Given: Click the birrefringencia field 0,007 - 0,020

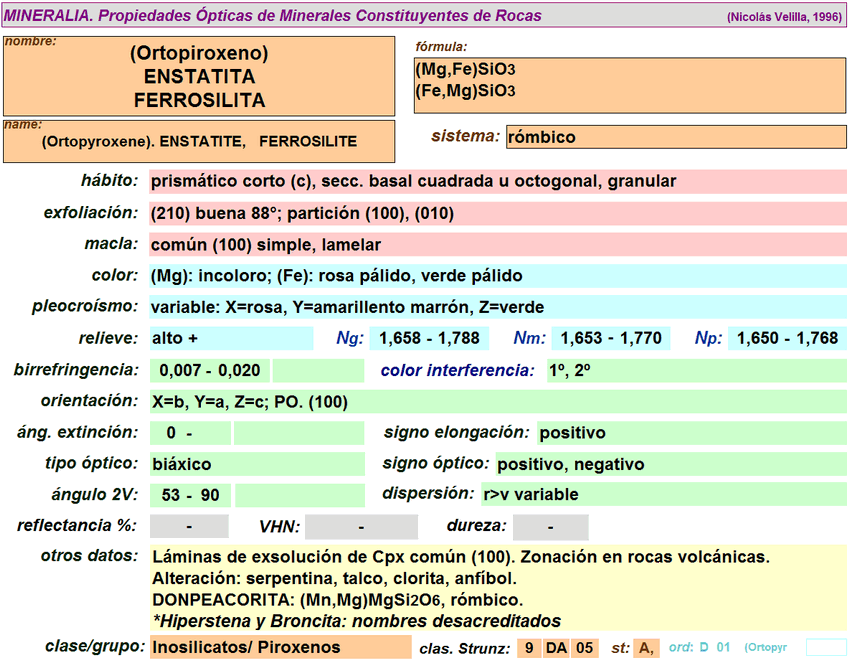Looking at the screenshot, I should coord(209,371).
